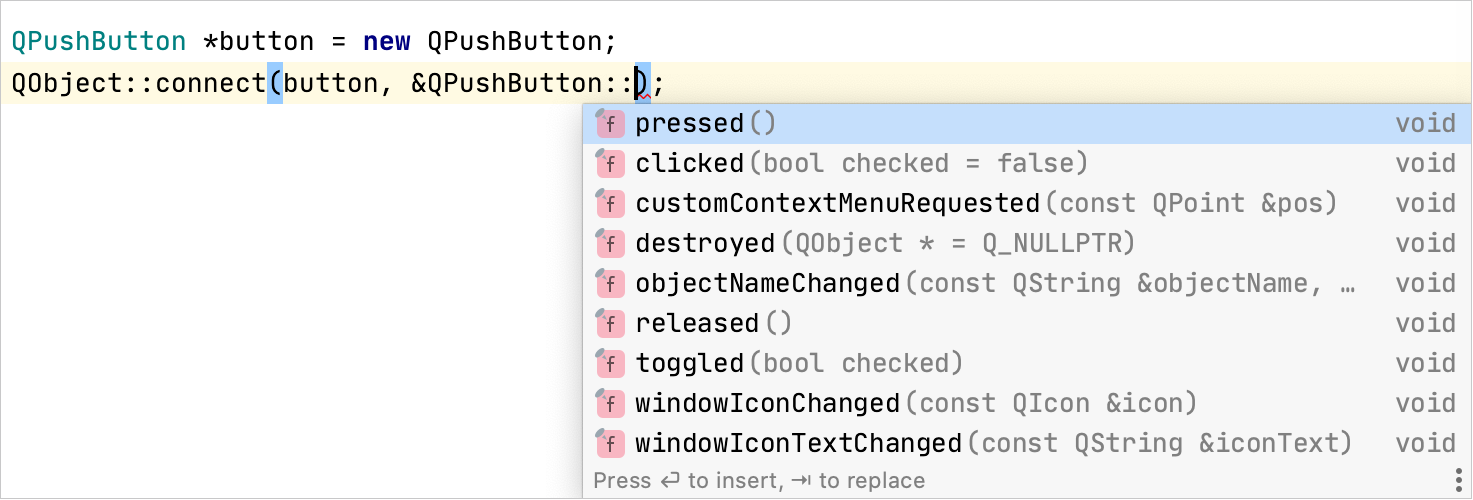This screenshot has height=500, width=1473.
Task: Select the windowIconChanged completion item
Action: (x=768, y=404)
